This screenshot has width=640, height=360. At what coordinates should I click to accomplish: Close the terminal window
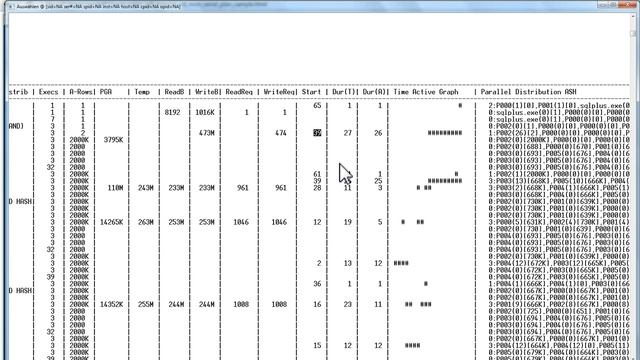(x=627, y=4)
